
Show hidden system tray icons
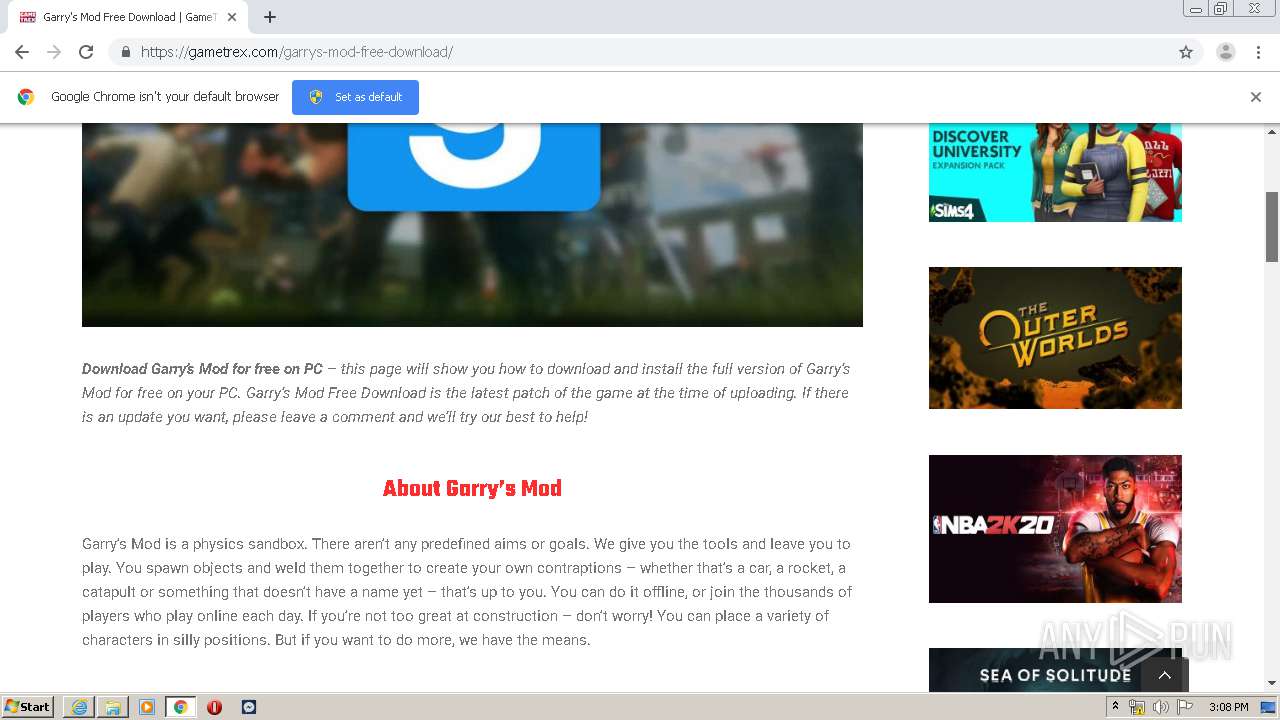tap(1115, 707)
